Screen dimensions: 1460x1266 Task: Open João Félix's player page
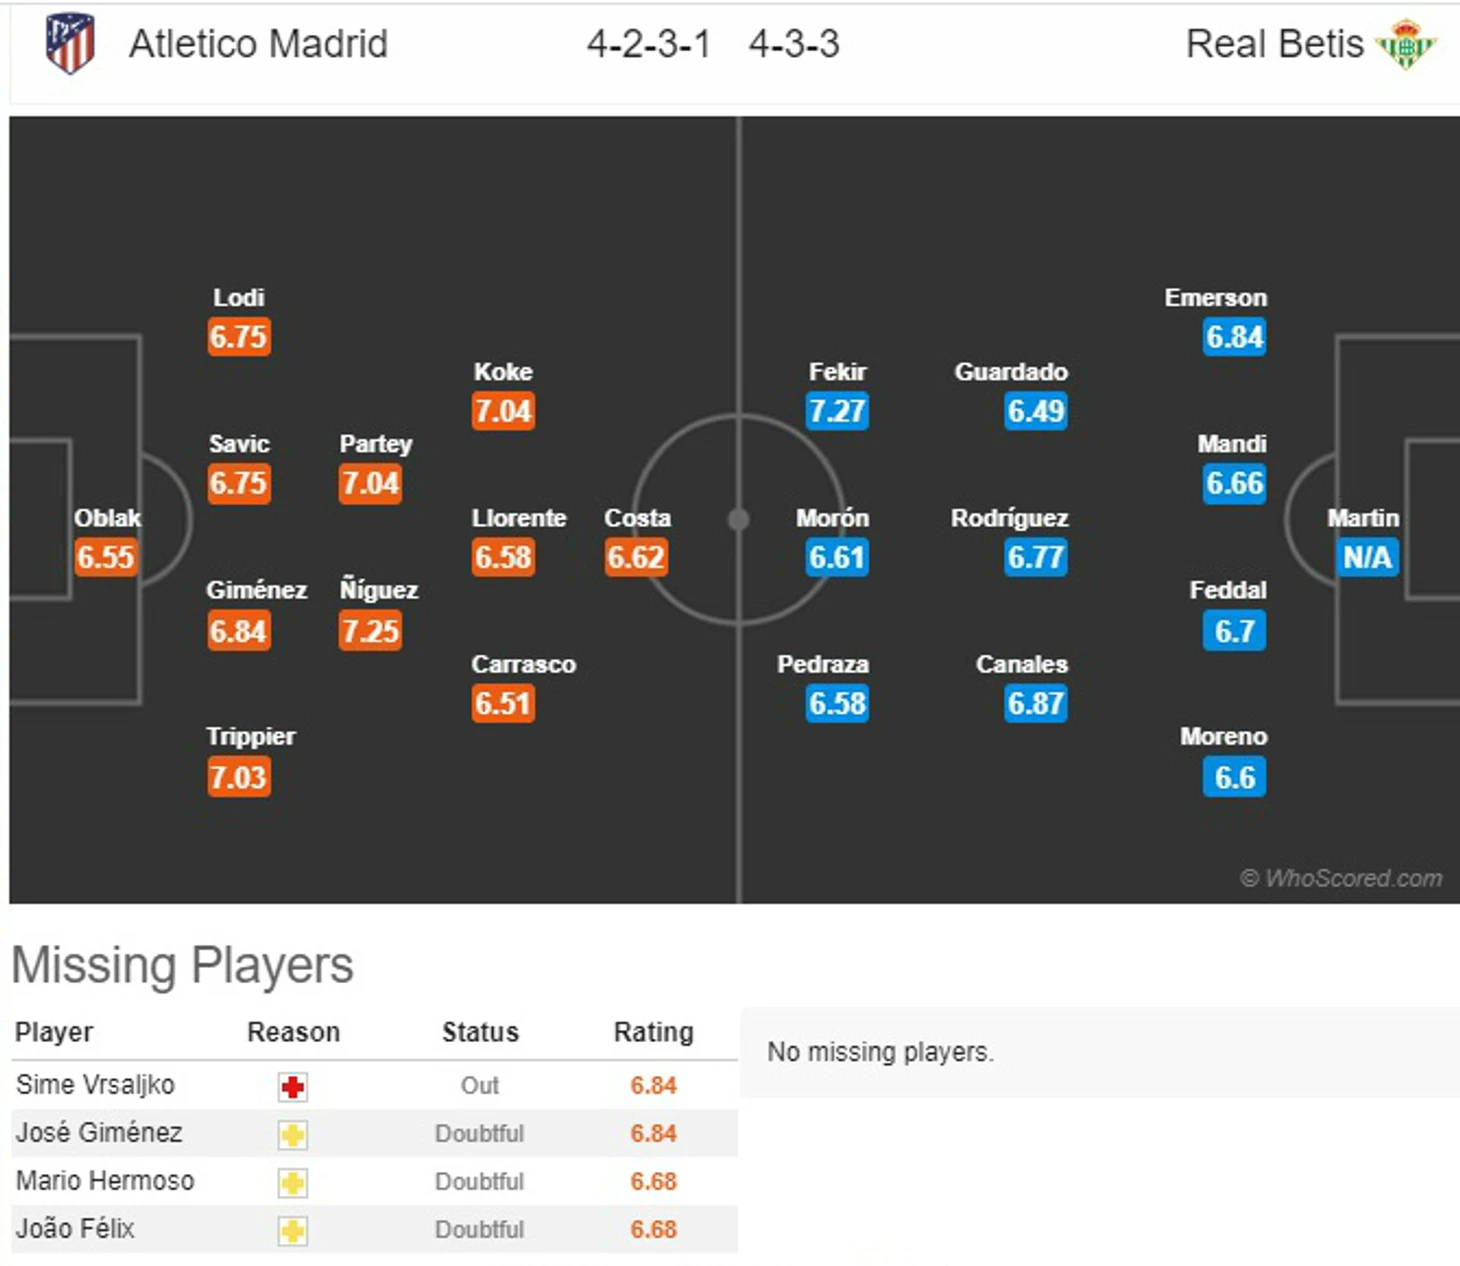click(x=75, y=1229)
